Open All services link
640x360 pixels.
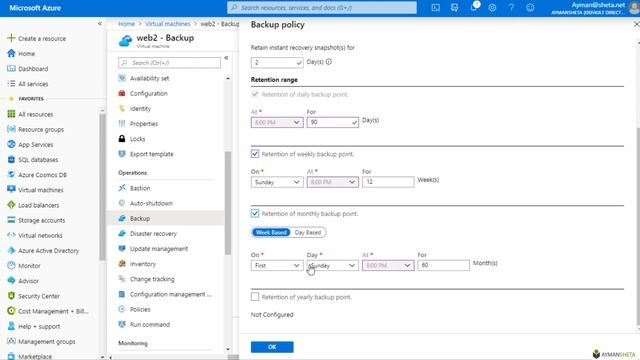point(33,84)
